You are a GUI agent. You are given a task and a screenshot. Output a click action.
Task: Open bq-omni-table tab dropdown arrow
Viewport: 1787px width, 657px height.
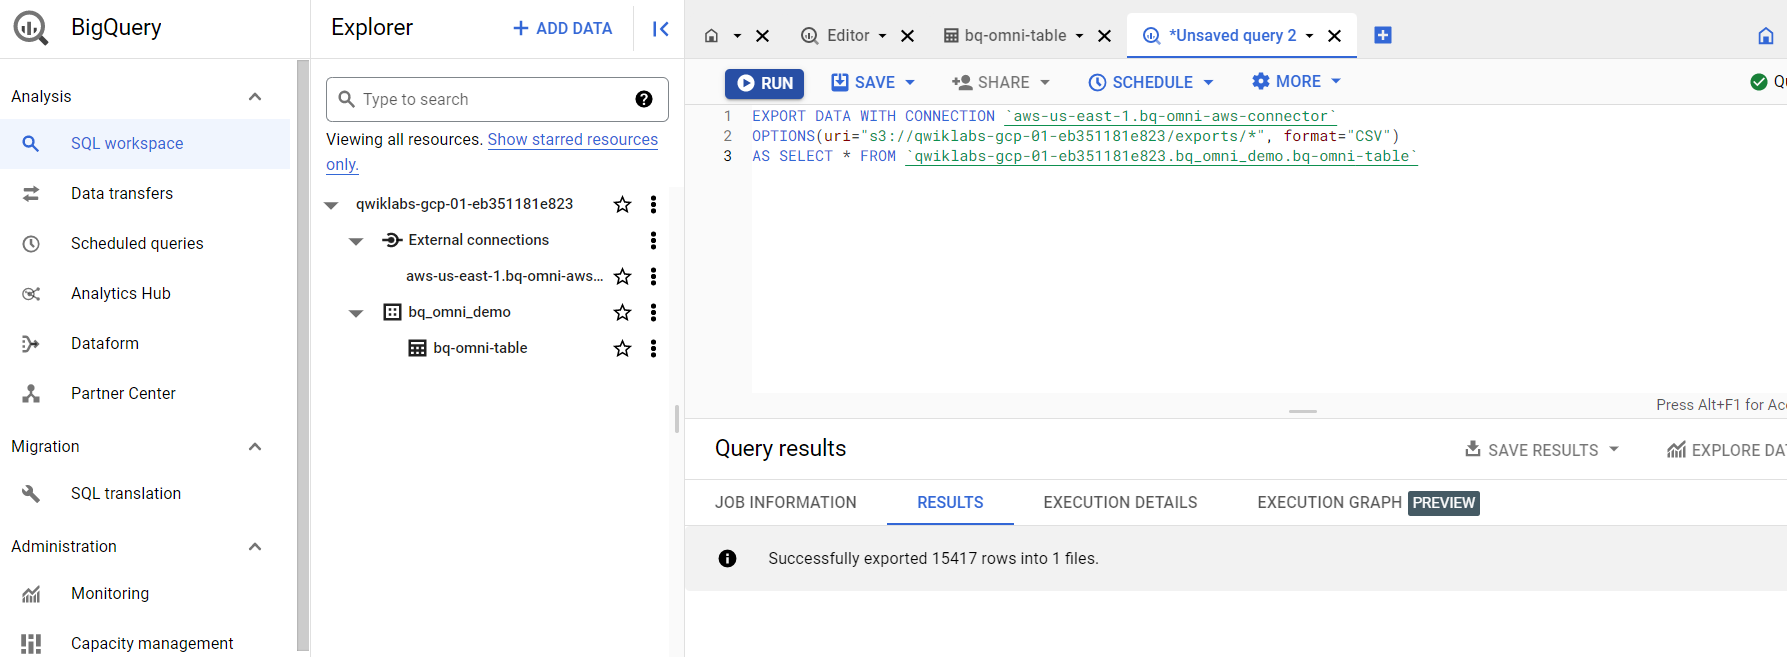(1079, 36)
